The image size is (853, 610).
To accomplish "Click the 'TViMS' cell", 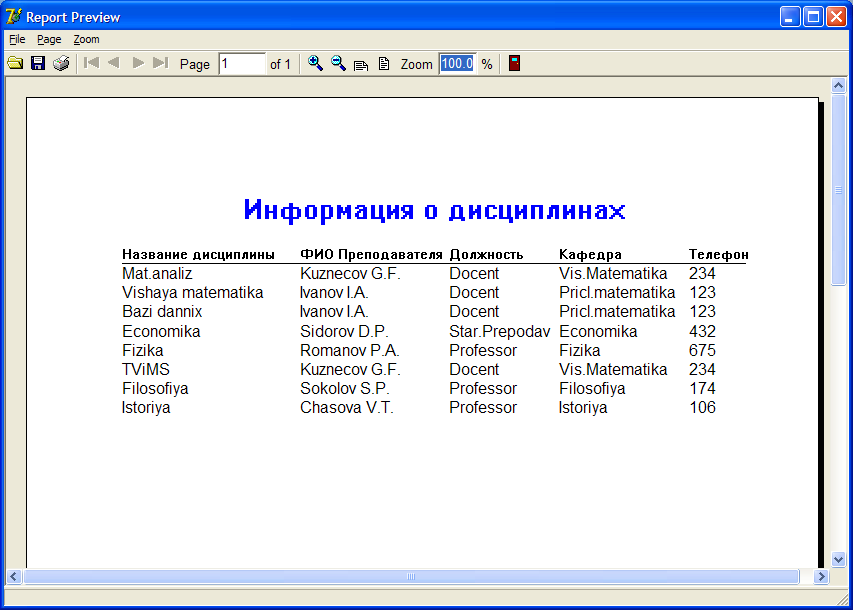I will 146,369.
